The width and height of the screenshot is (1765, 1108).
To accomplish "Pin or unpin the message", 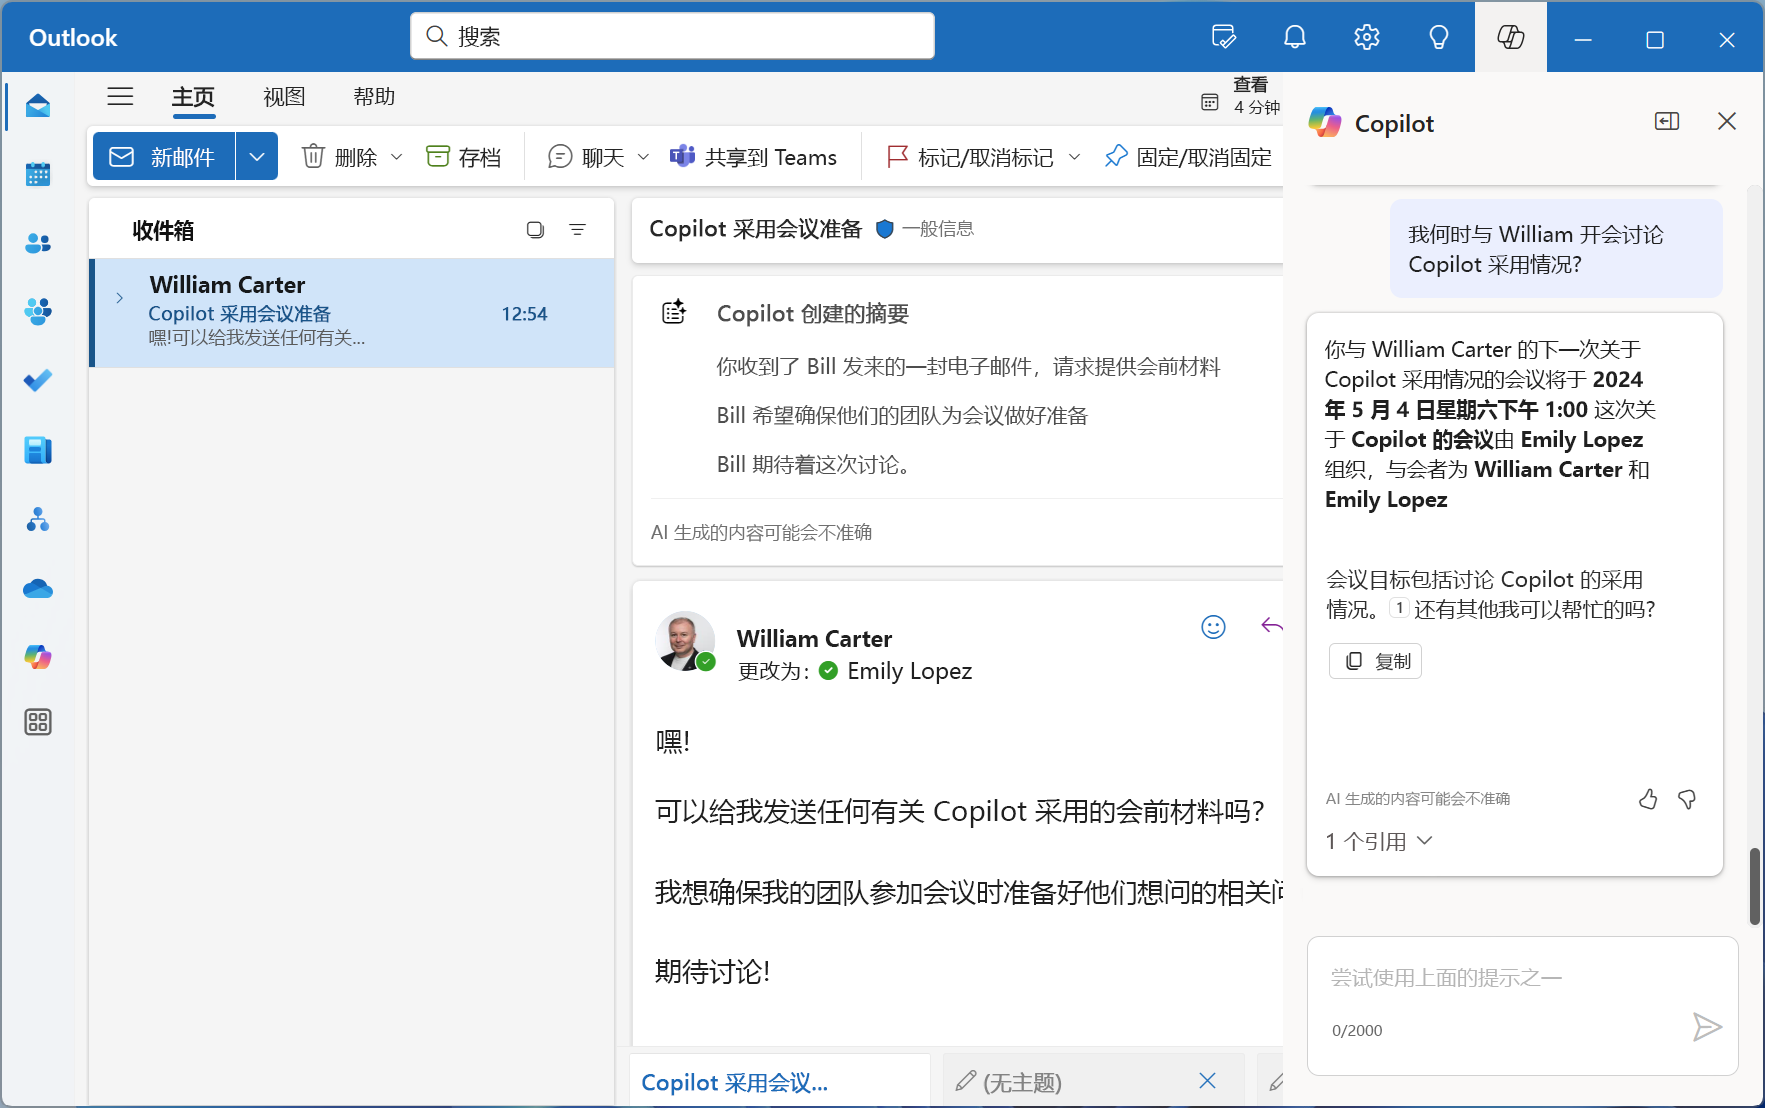I will 1189,157.
